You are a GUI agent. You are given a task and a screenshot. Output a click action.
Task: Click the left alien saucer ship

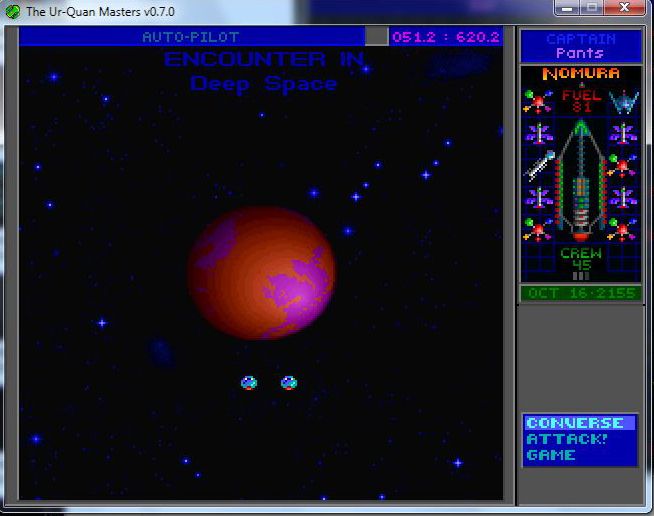click(x=249, y=383)
